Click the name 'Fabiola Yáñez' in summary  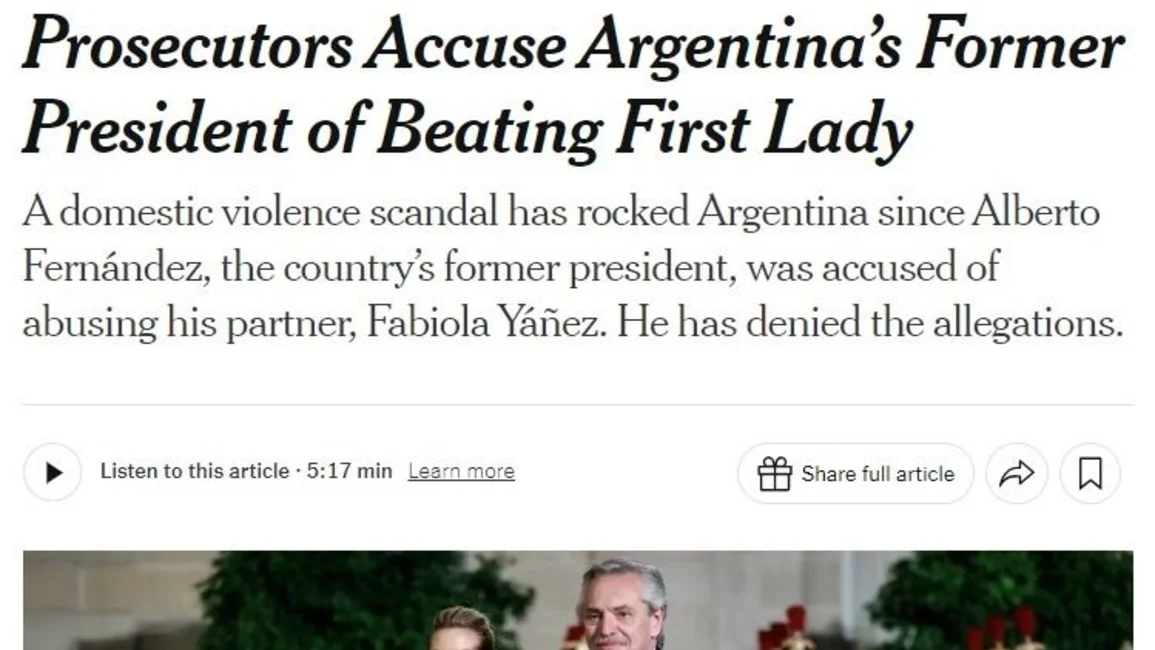point(486,323)
